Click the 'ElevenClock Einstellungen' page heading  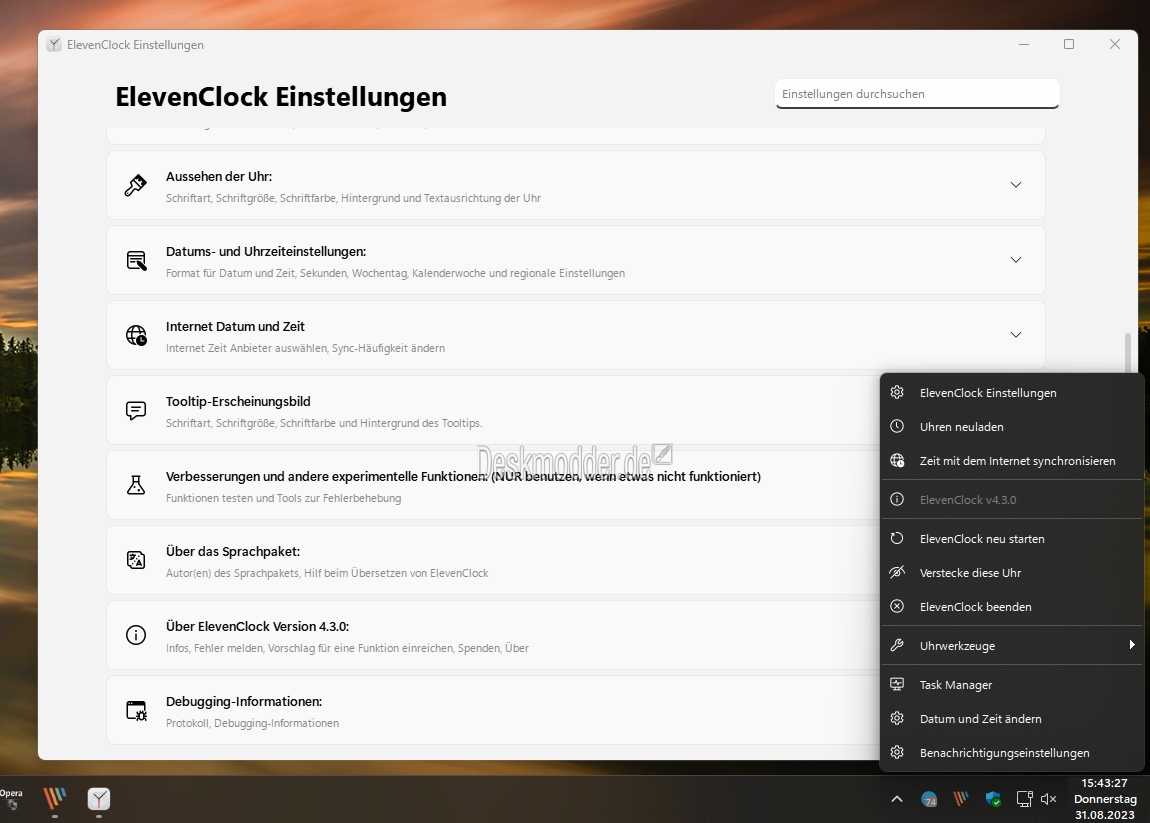pyautogui.click(x=281, y=97)
